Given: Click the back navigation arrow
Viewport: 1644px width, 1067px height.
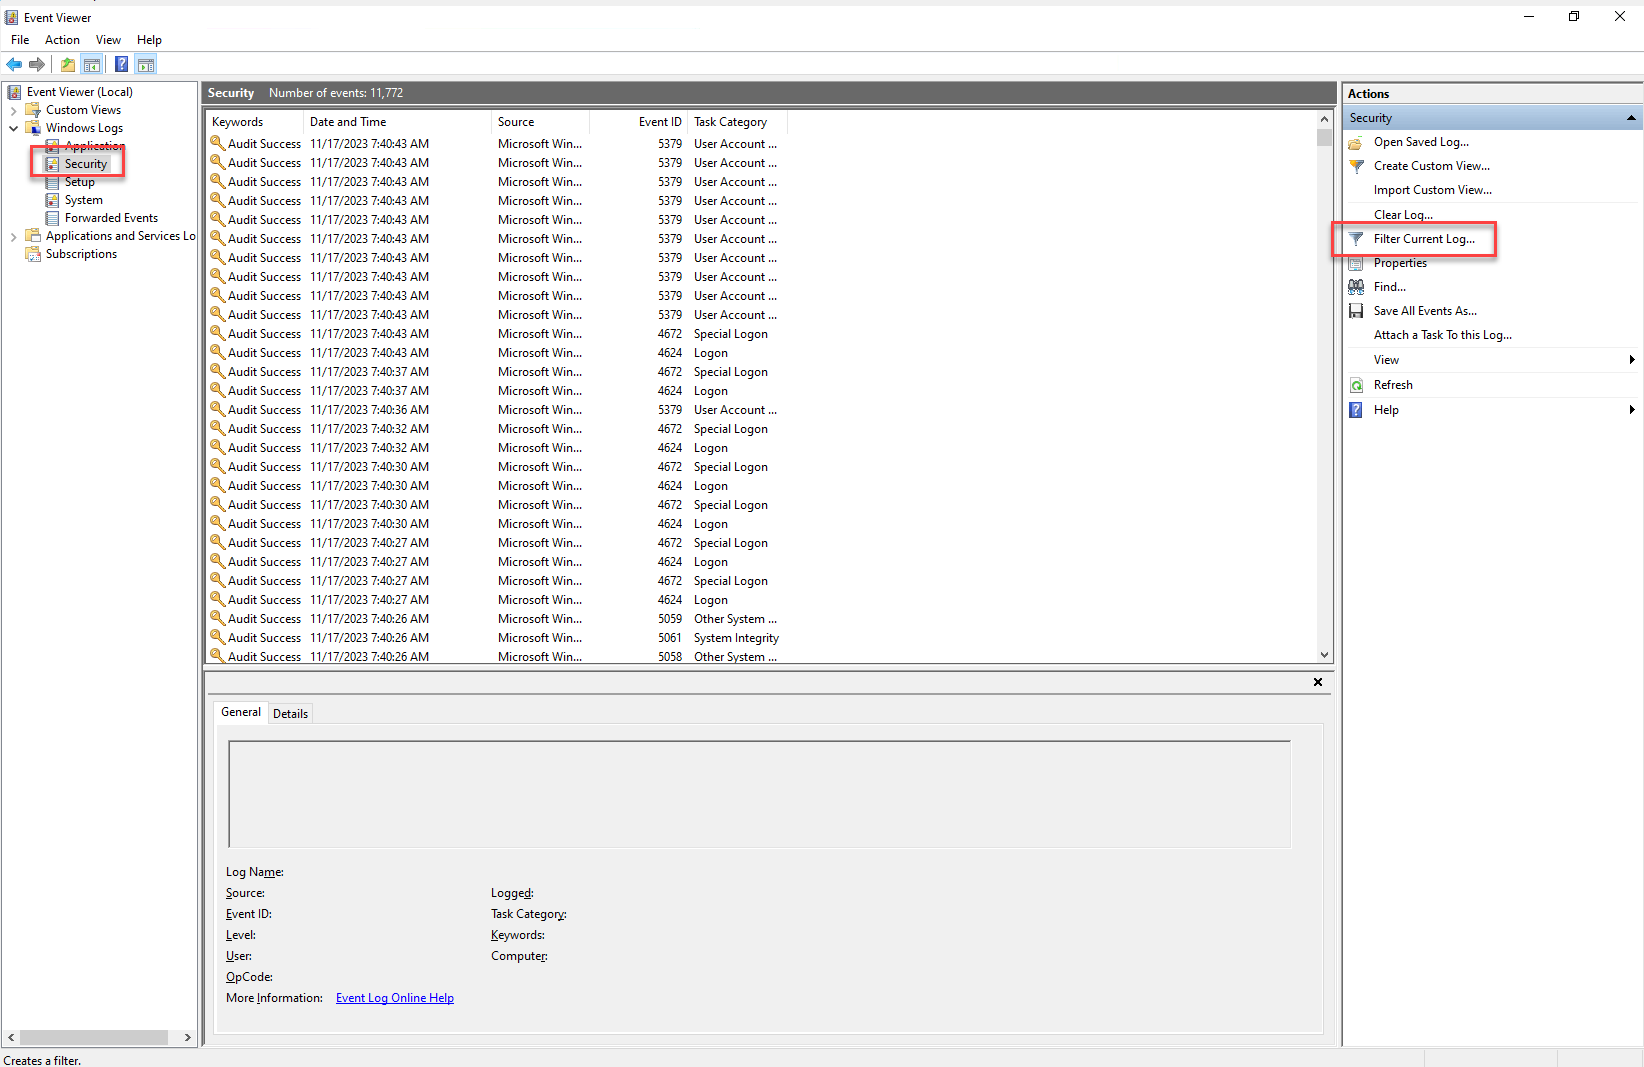Looking at the screenshot, I should pyautogui.click(x=14, y=64).
